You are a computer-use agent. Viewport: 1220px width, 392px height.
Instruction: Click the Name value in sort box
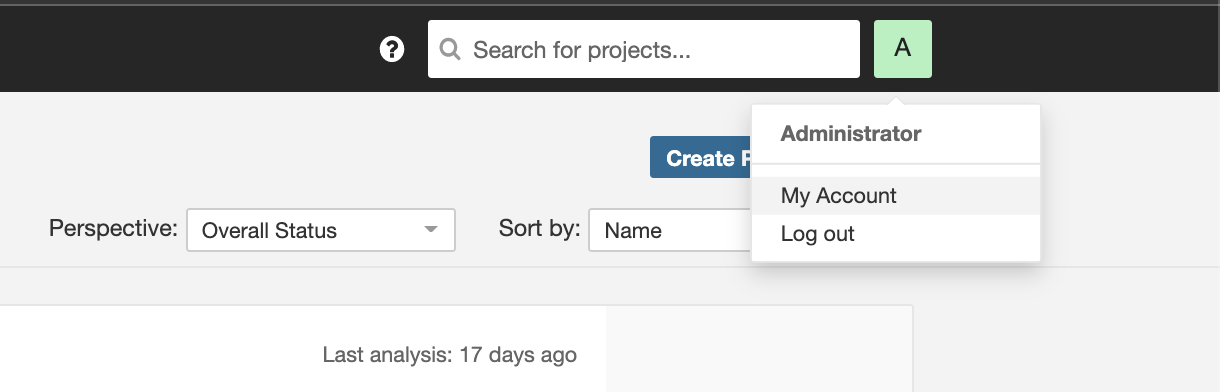633,231
